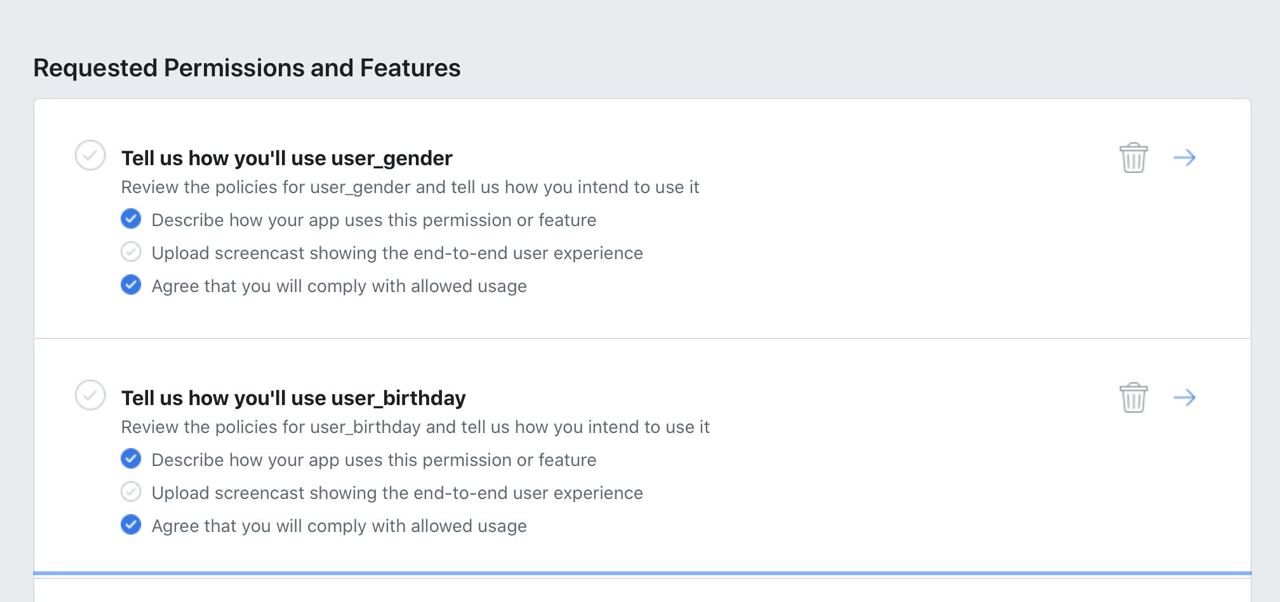Click user_gender describe app usage text
The image size is (1280, 602).
point(374,220)
